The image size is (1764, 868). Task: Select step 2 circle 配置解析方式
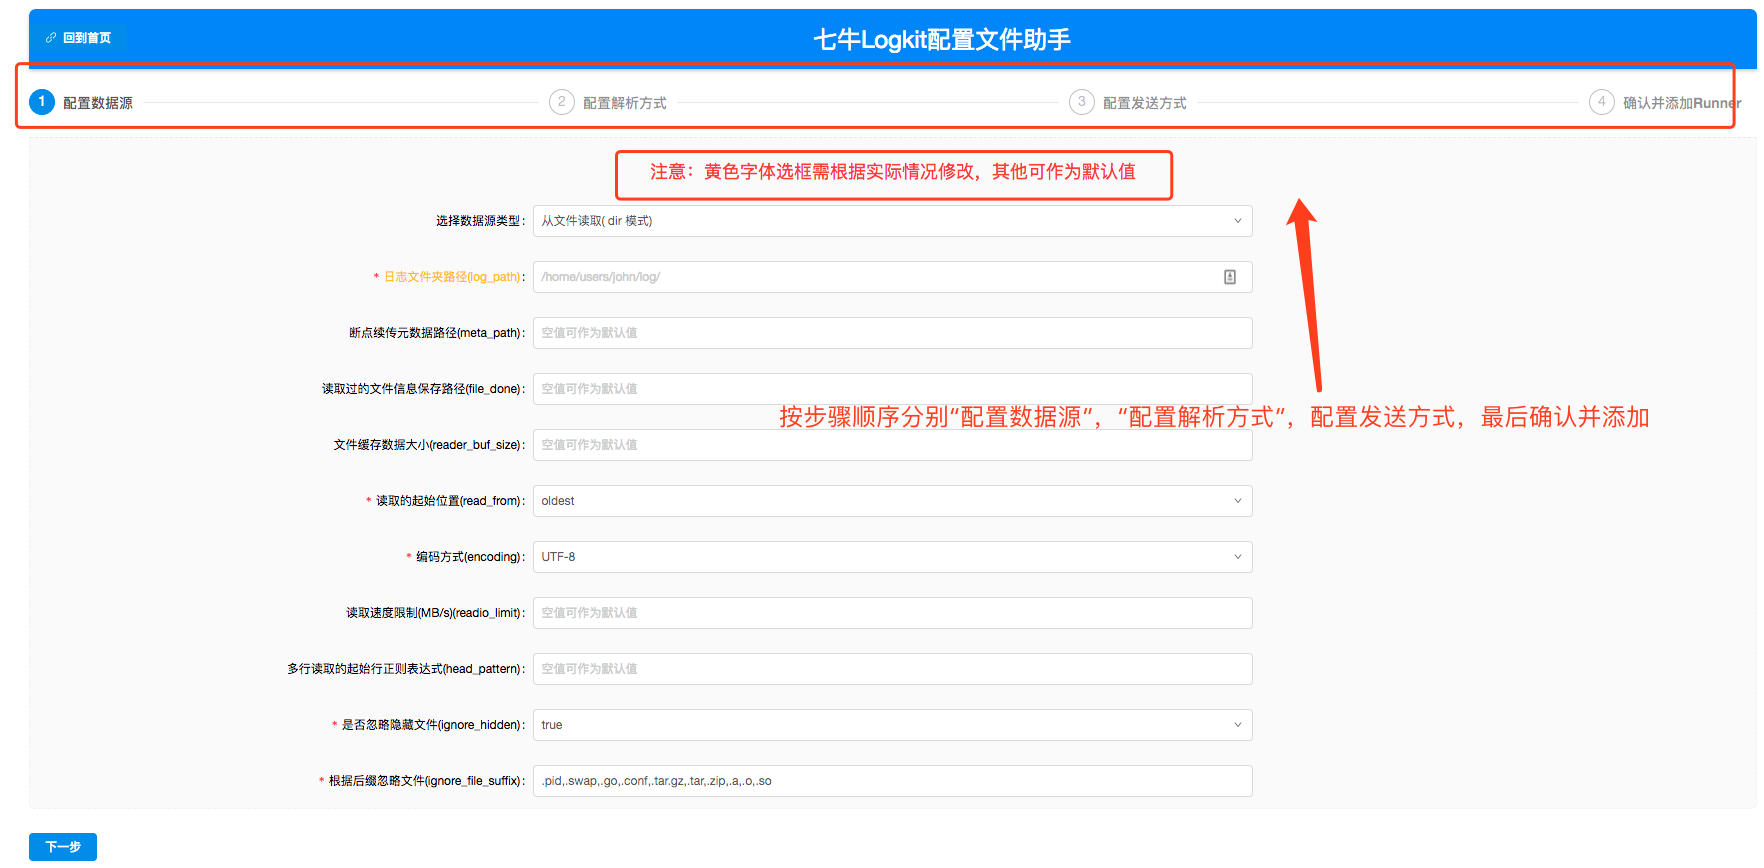click(x=562, y=102)
